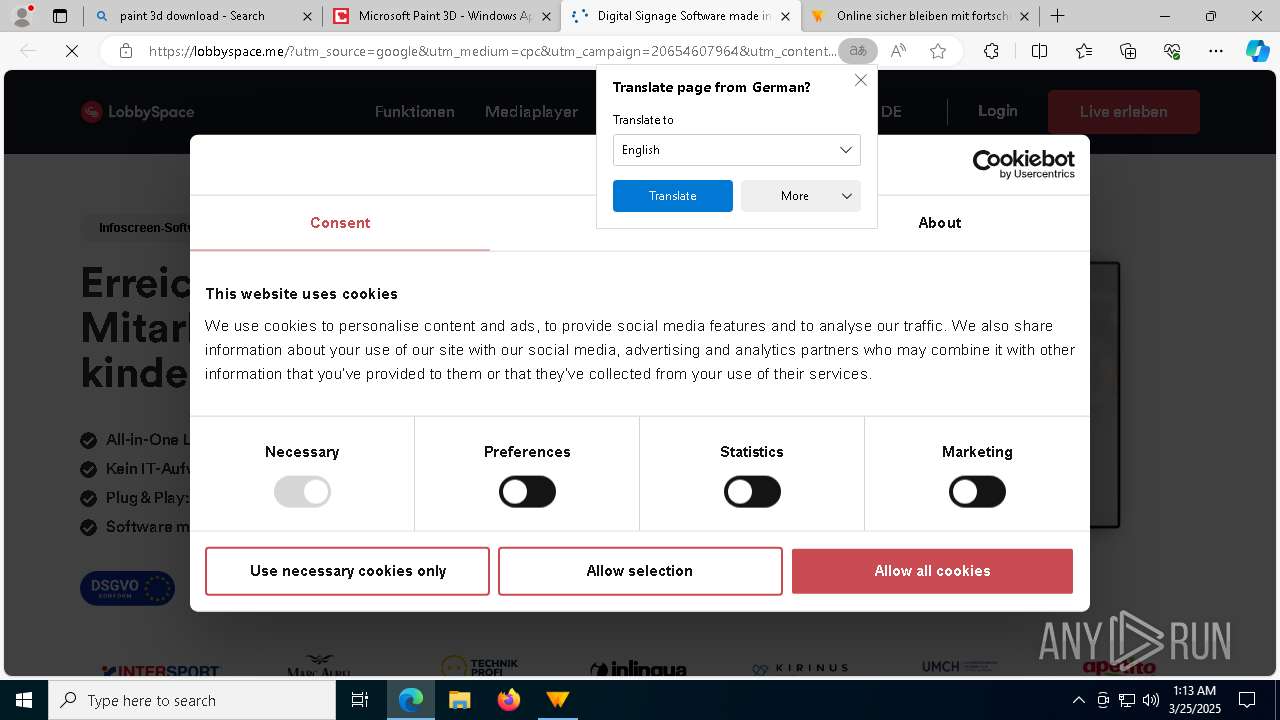Open Collections icon
The image size is (1280, 720).
(x=1128, y=51)
